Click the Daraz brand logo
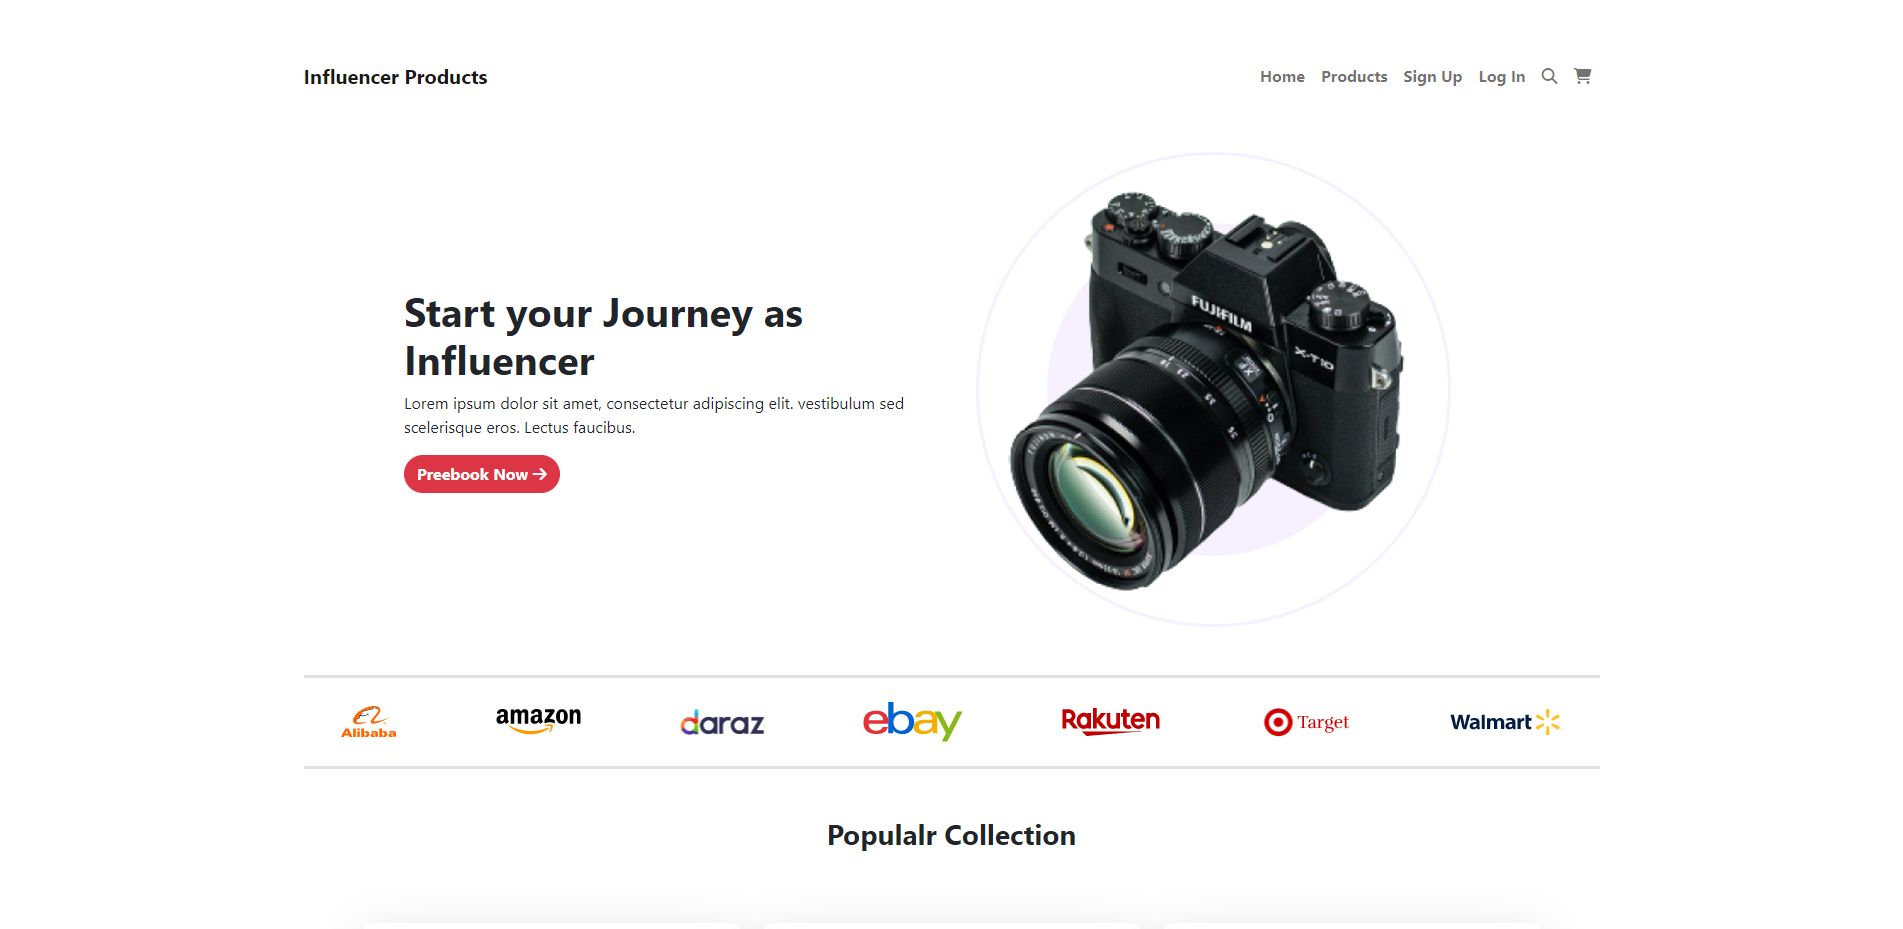The height and width of the screenshot is (929, 1903). (x=722, y=722)
